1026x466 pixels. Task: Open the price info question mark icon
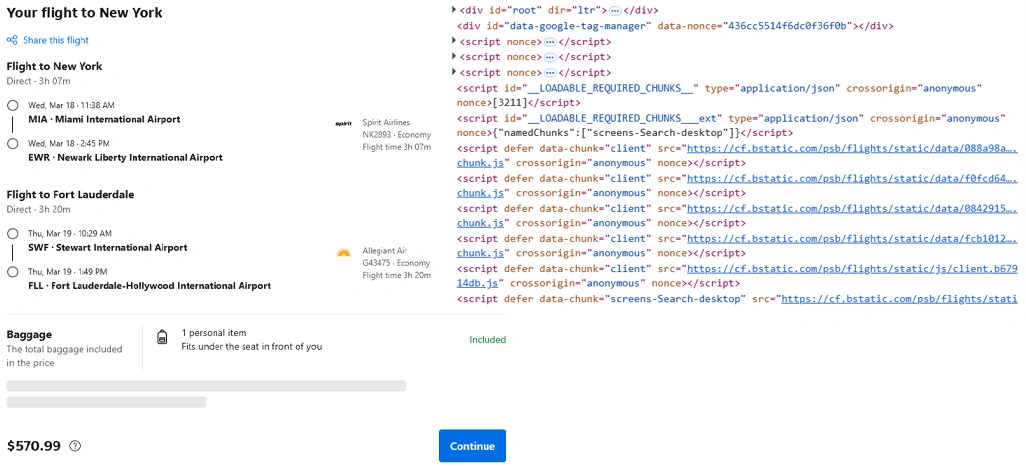[x=75, y=446]
